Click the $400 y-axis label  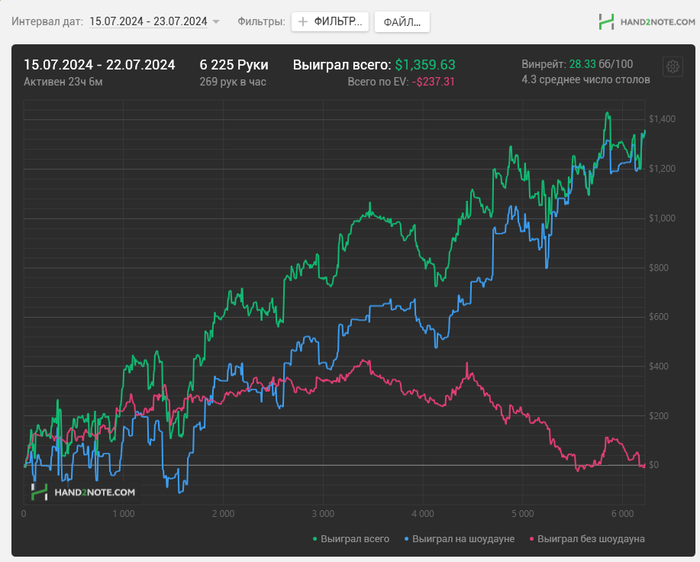tap(659, 366)
